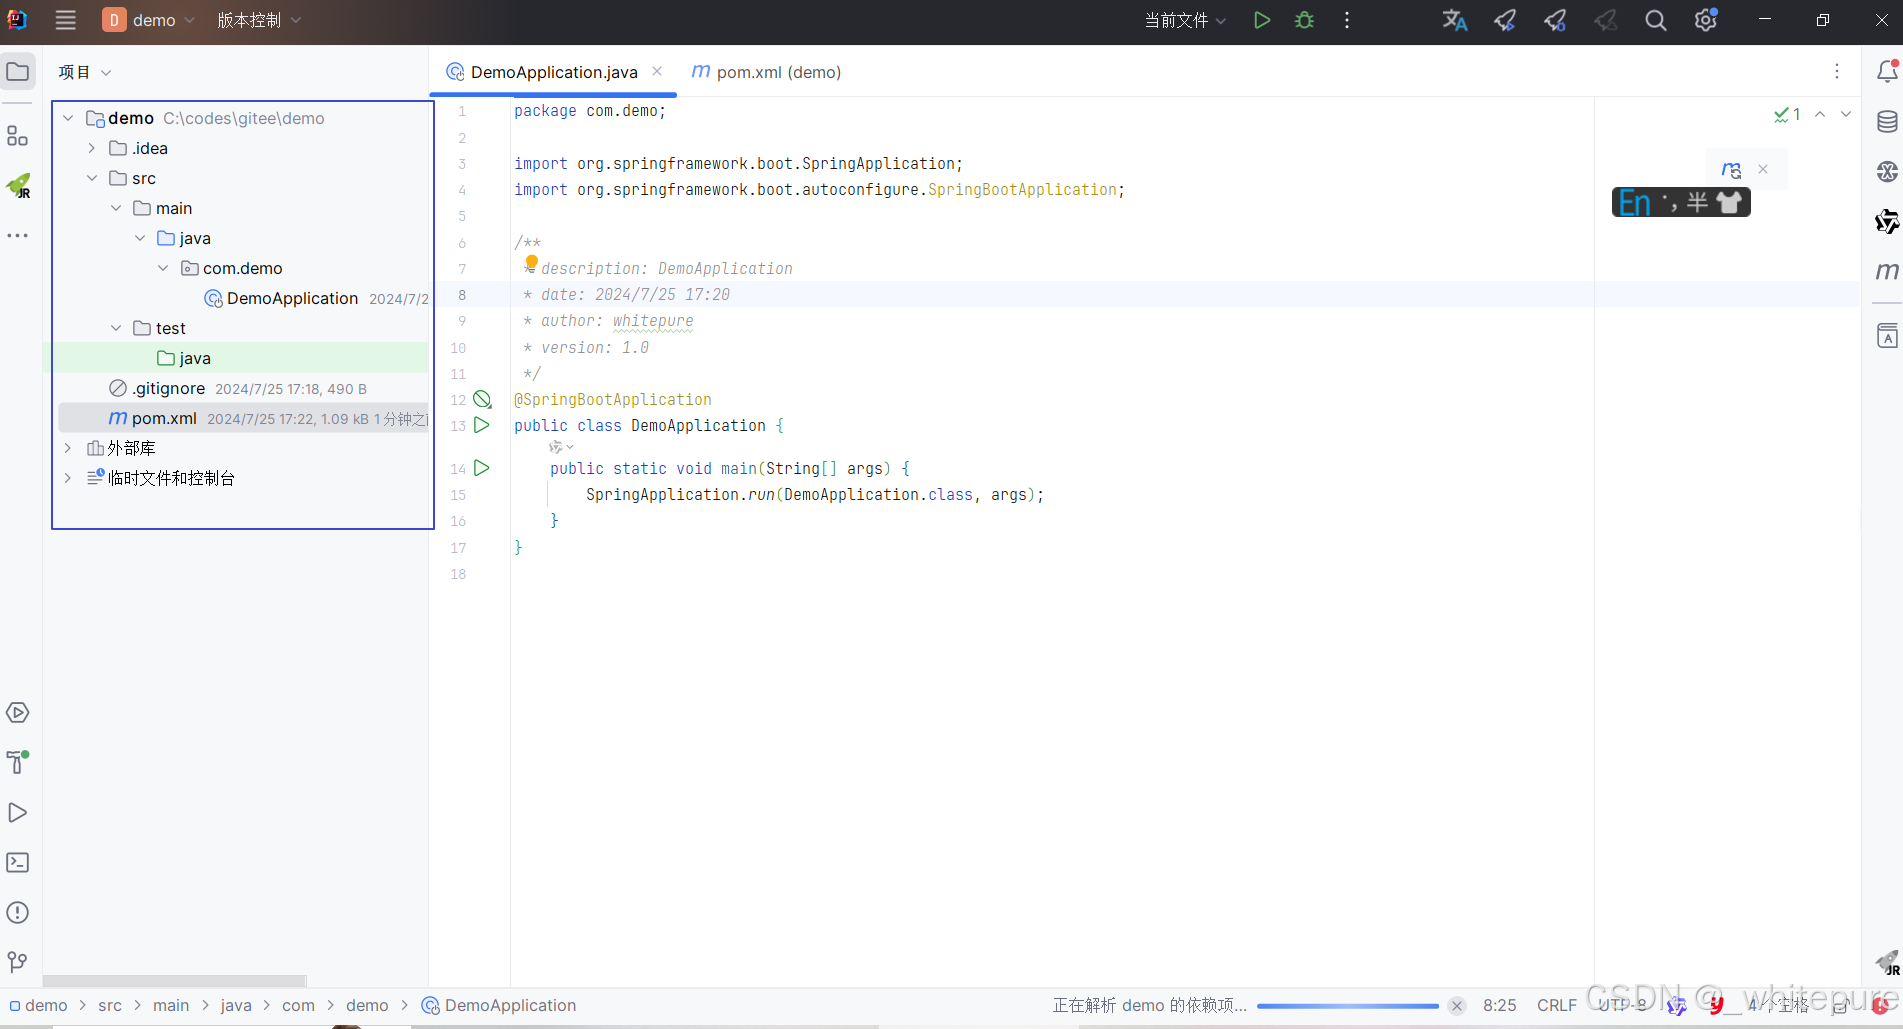This screenshot has width=1903, height=1029.
Task: Open the translate plugin icon
Action: pos(1455,20)
